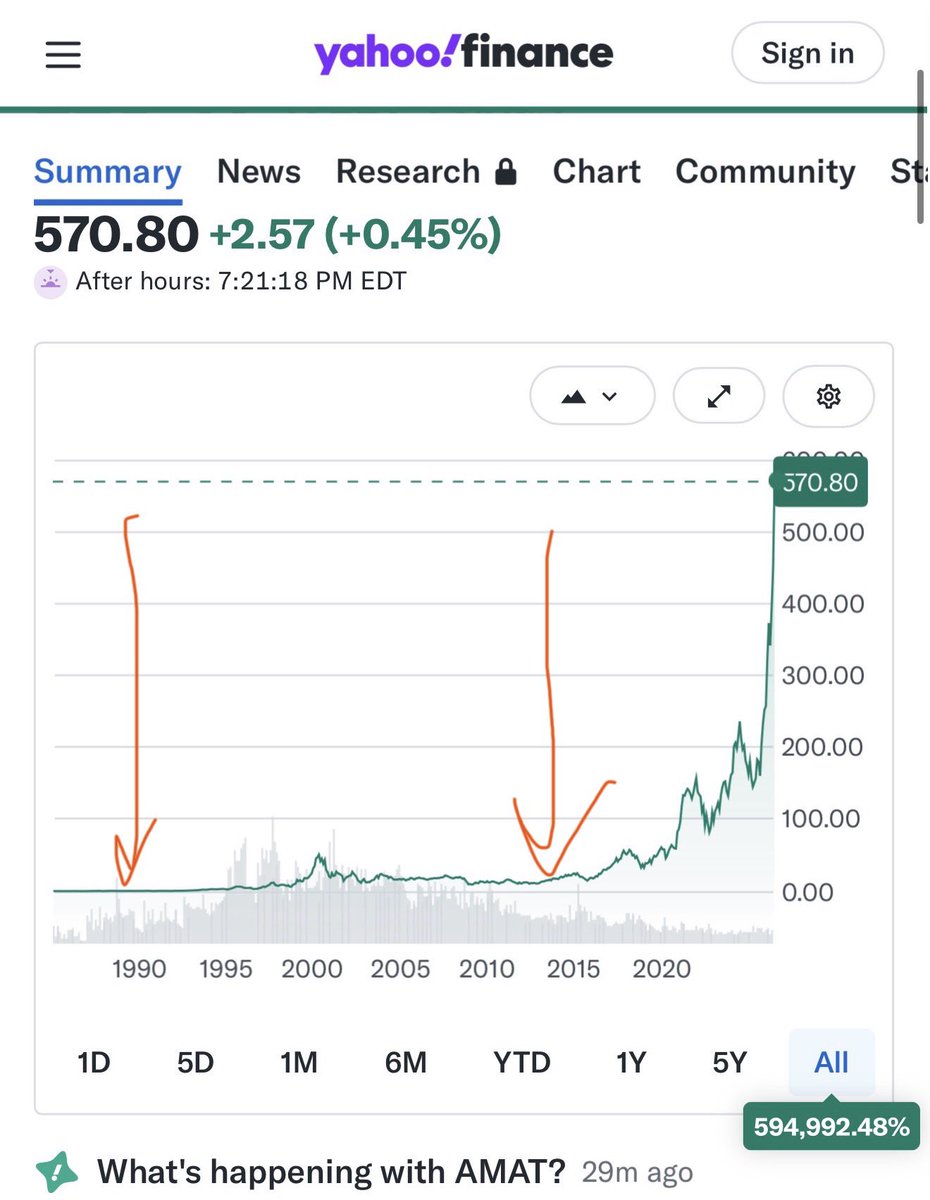
Task: Open the Community tab
Action: [x=766, y=172]
